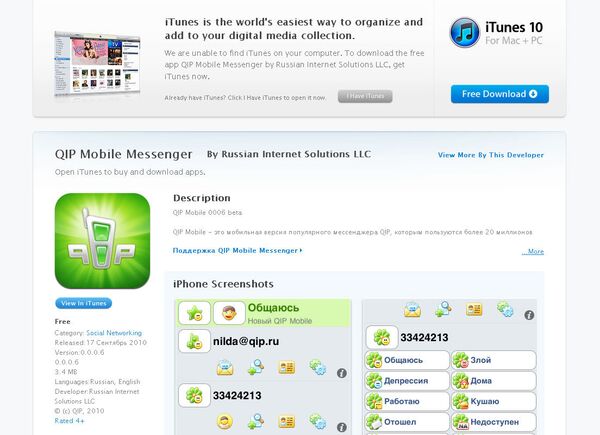This screenshot has width=600, height=435.
Task: Open the first iPhone screenshot with nilda@qip.ru
Action: pyautogui.click(x=263, y=367)
